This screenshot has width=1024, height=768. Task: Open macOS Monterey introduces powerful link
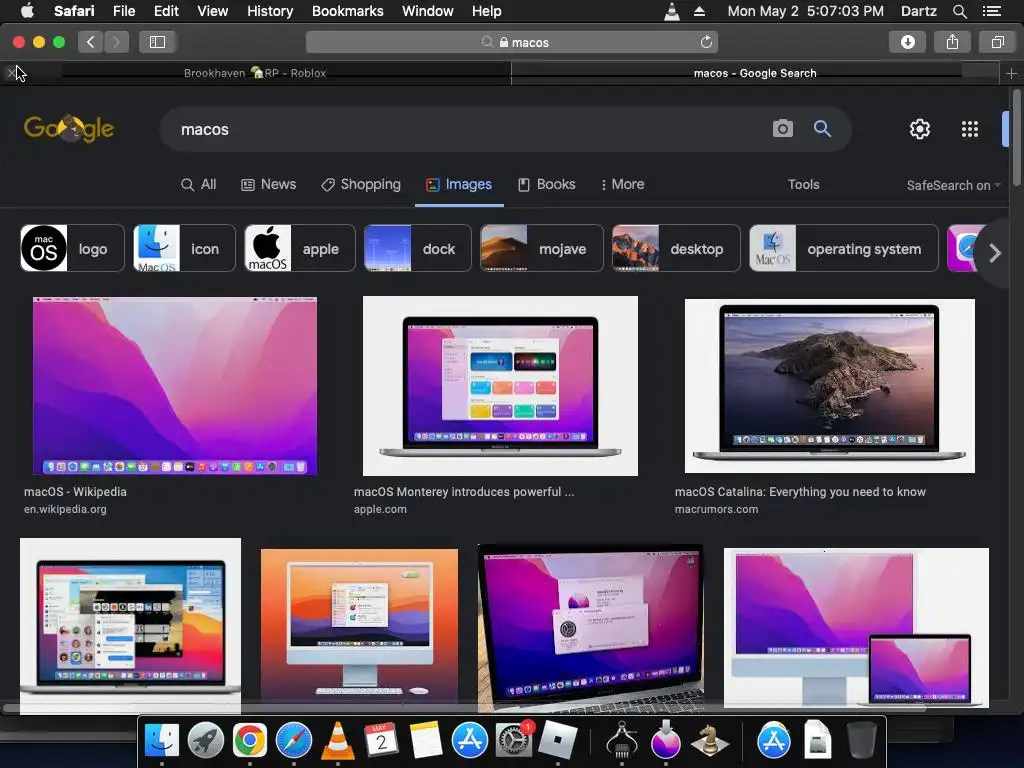click(x=464, y=492)
